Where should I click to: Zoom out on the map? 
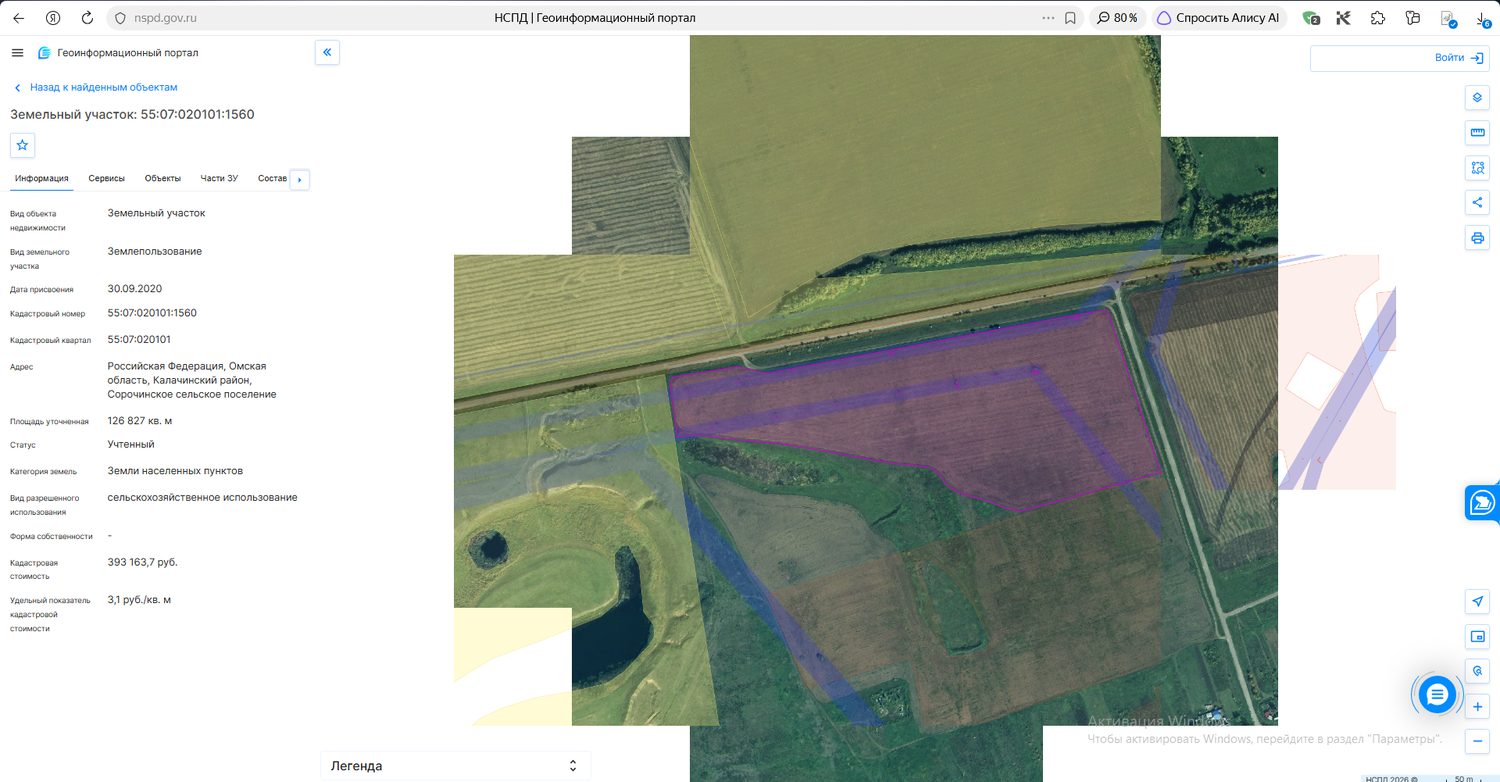tap(1477, 742)
